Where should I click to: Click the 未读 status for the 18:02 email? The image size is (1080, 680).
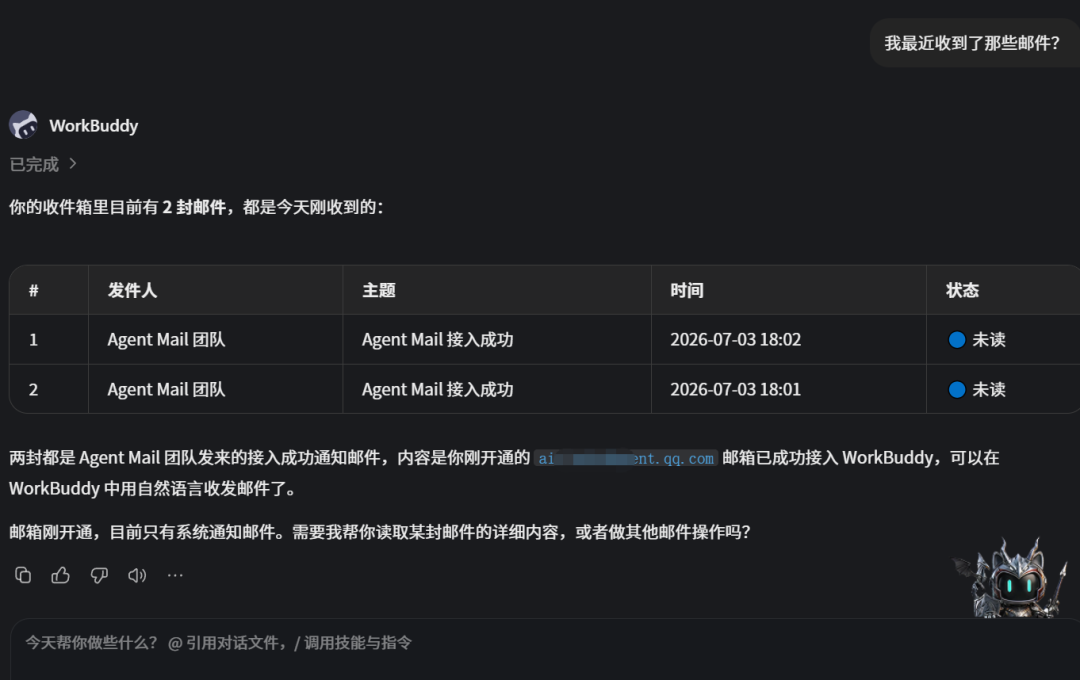coord(977,340)
